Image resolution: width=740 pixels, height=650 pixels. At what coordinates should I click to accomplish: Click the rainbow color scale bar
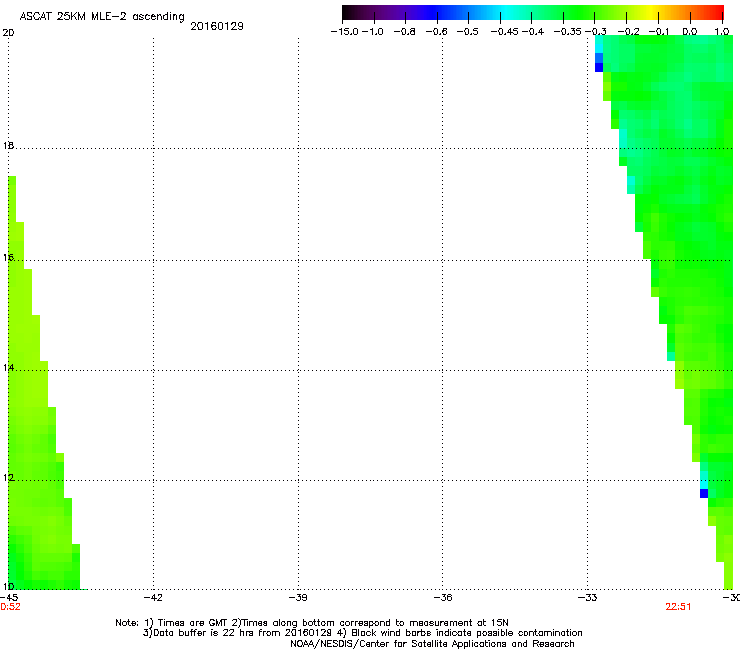coord(533,12)
